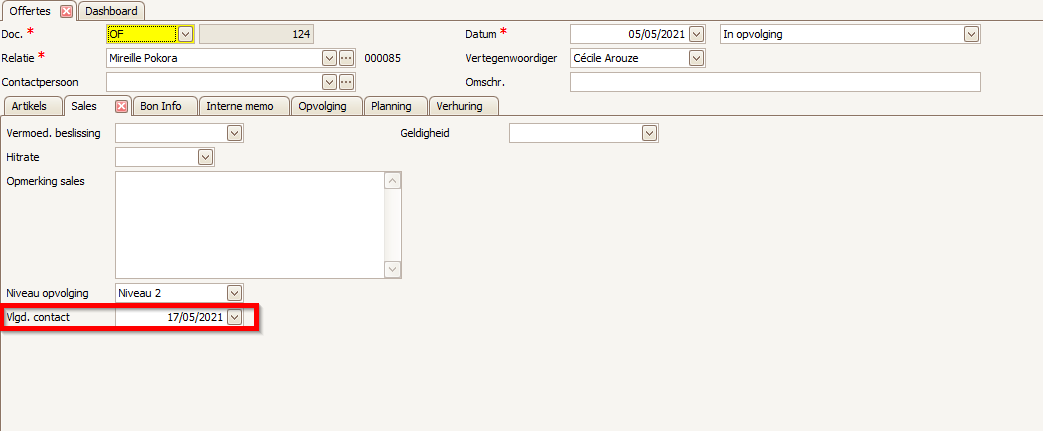Expand the Geldigheid dropdown
Image resolution: width=1043 pixels, height=431 pixels.
(649, 133)
